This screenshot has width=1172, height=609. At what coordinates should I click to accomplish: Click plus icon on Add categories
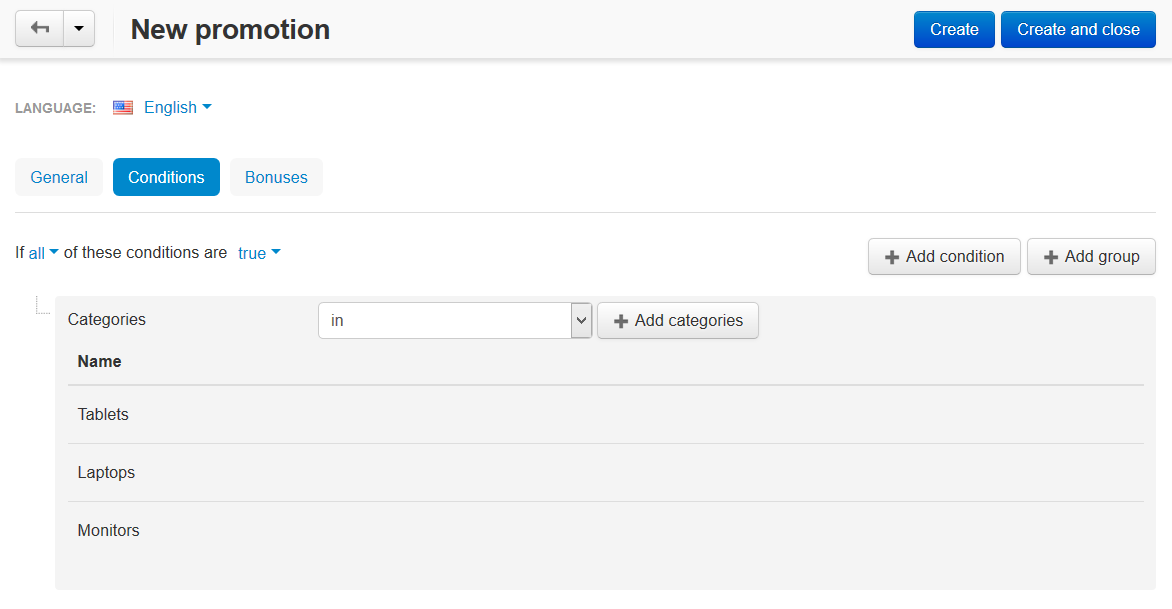point(621,321)
